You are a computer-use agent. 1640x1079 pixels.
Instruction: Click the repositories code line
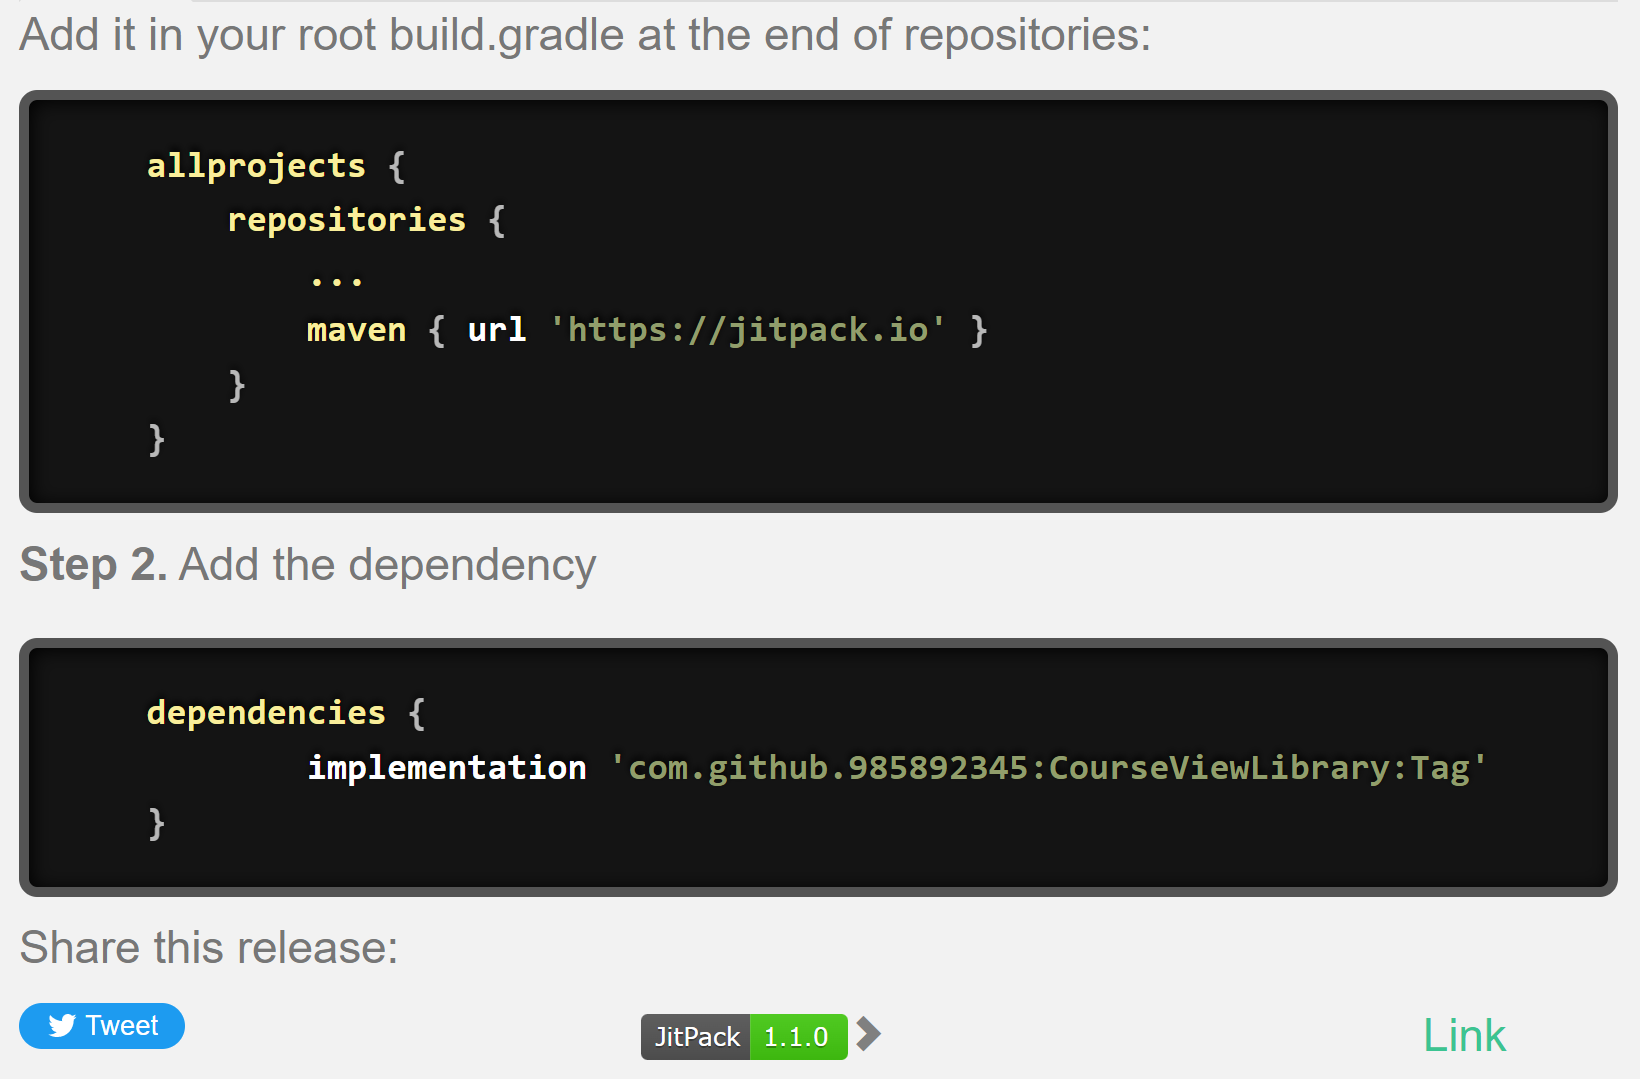[366, 220]
